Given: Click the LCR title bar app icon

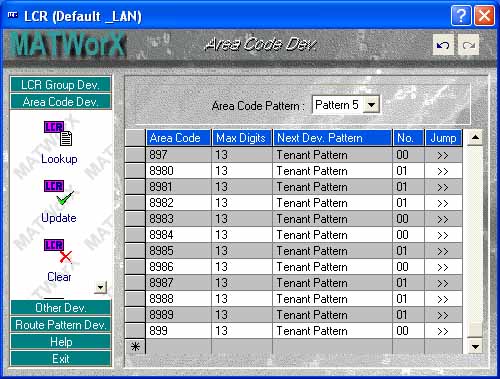Looking at the screenshot, I should pos(13,15).
